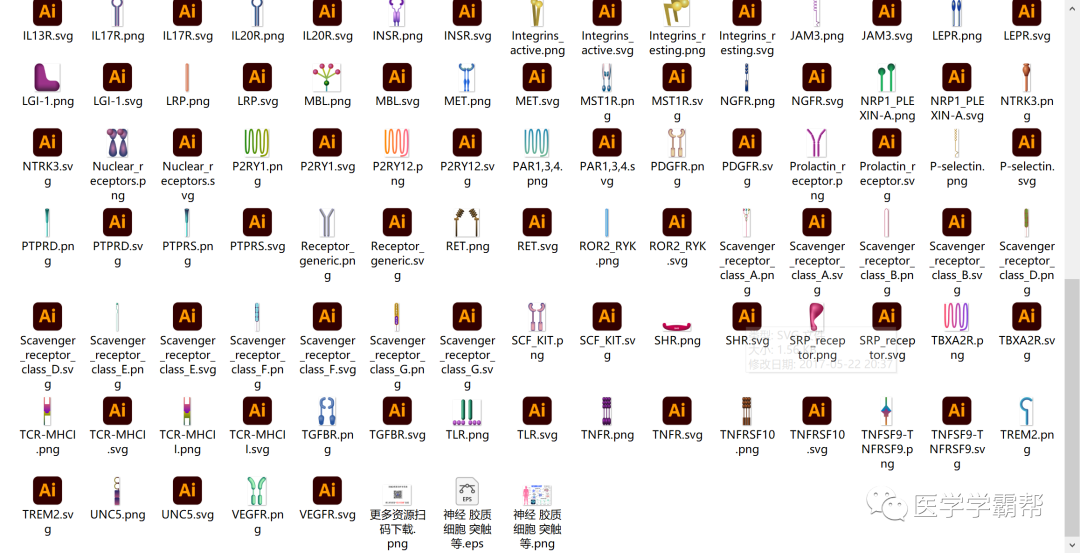Click the TLR.svg Illustrator file icon

(x=537, y=411)
